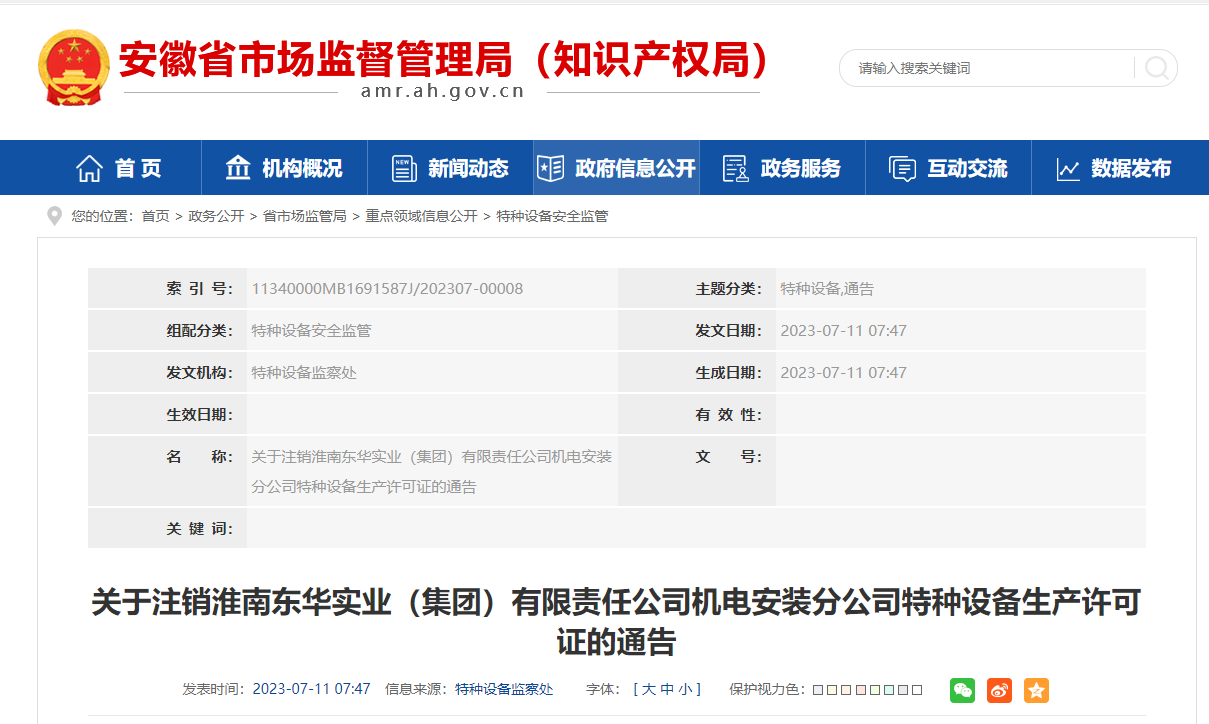Click the 关键词 label cell
This screenshot has width=1209, height=724.
coord(167,529)
